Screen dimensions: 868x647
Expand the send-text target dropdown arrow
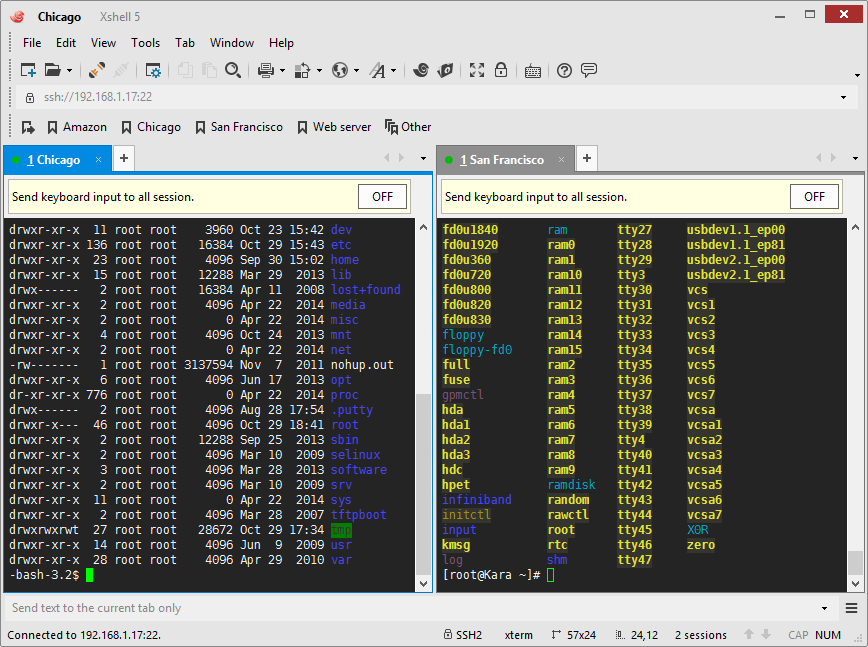point(825,608)
